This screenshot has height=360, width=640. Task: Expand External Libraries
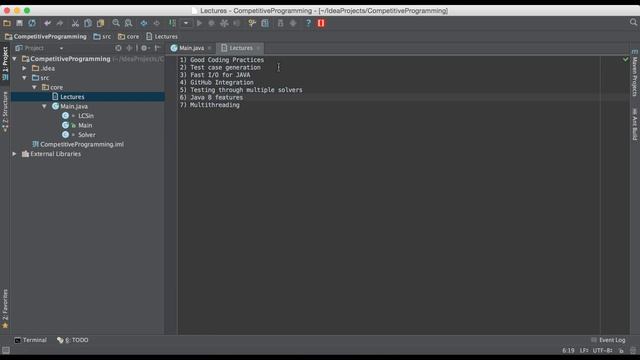tap(14, 154)
